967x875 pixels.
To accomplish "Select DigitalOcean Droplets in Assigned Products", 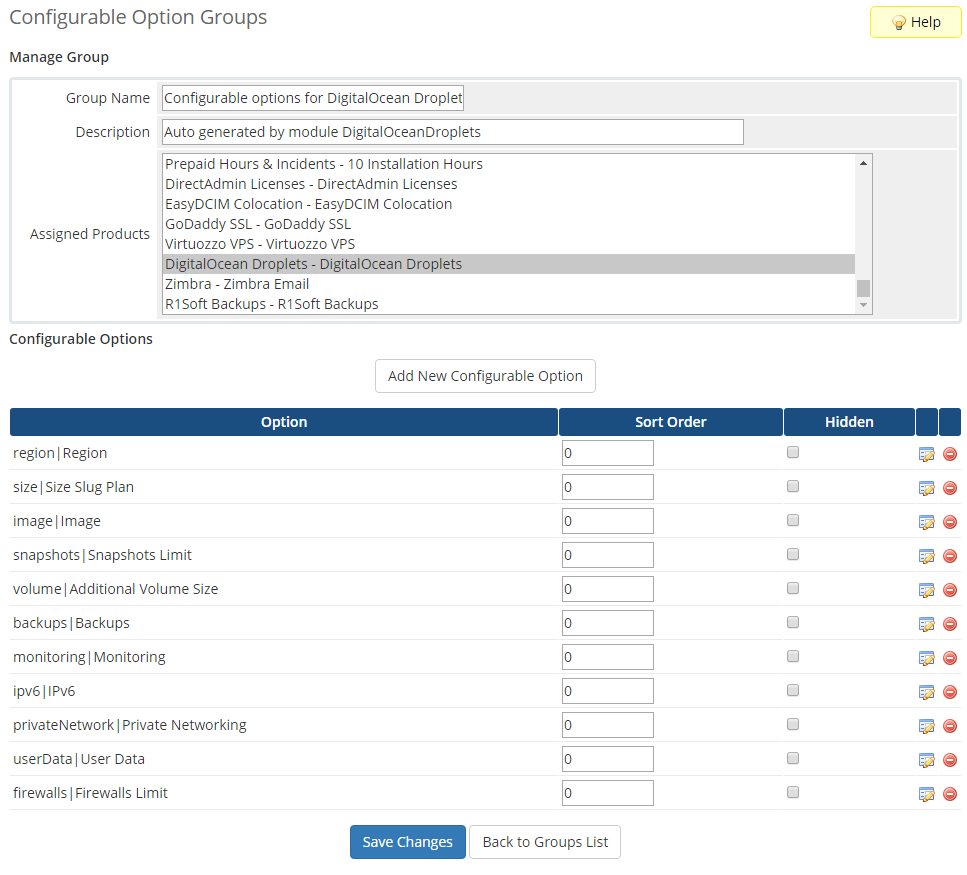I will click(509, 264).
